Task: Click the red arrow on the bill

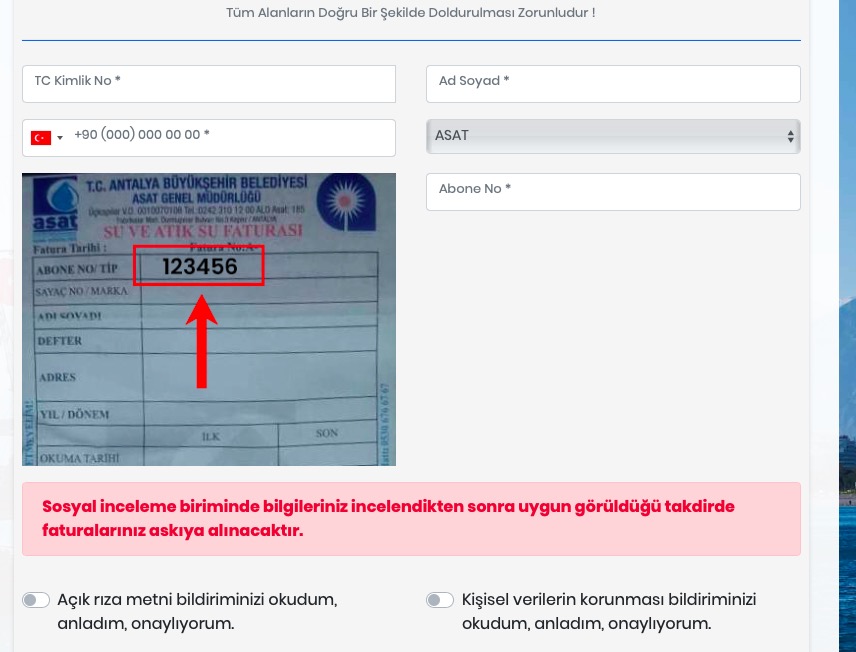Action: point(202,340)
